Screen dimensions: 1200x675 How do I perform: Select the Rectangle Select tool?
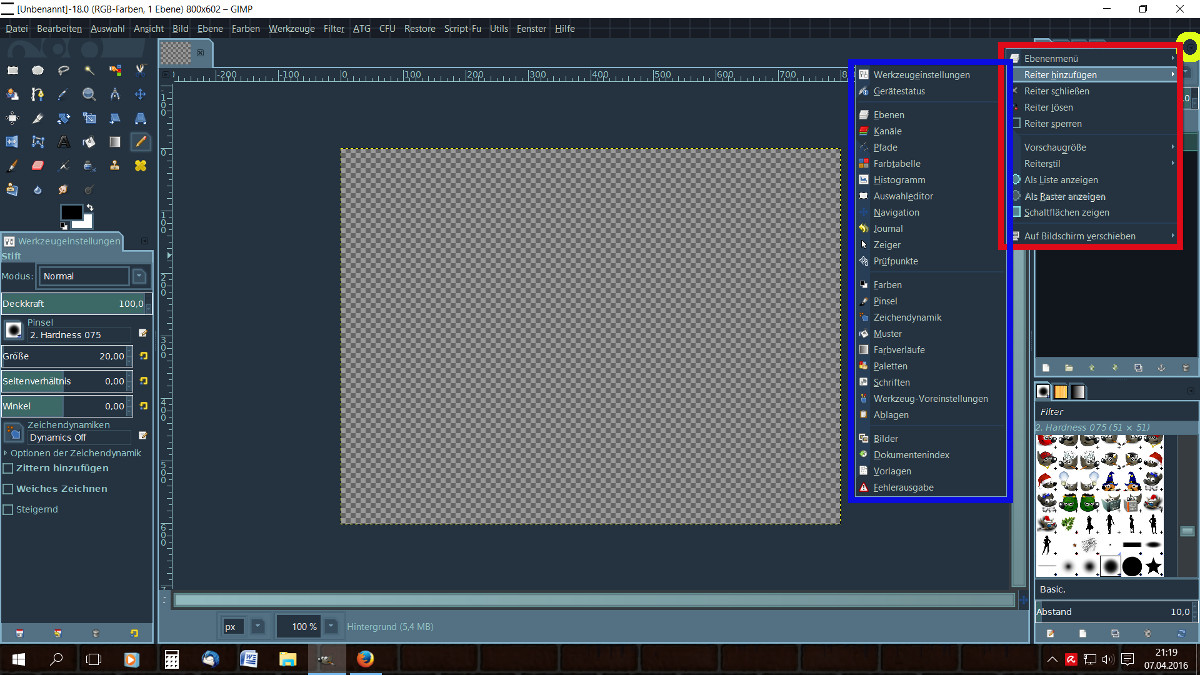(13, 70)
